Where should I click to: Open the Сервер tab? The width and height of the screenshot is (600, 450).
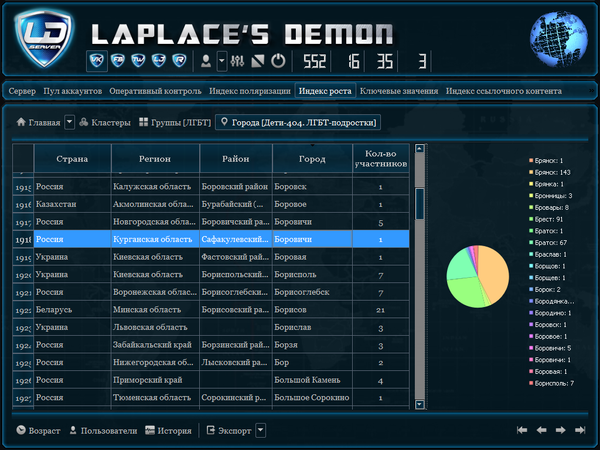point(22,91)
